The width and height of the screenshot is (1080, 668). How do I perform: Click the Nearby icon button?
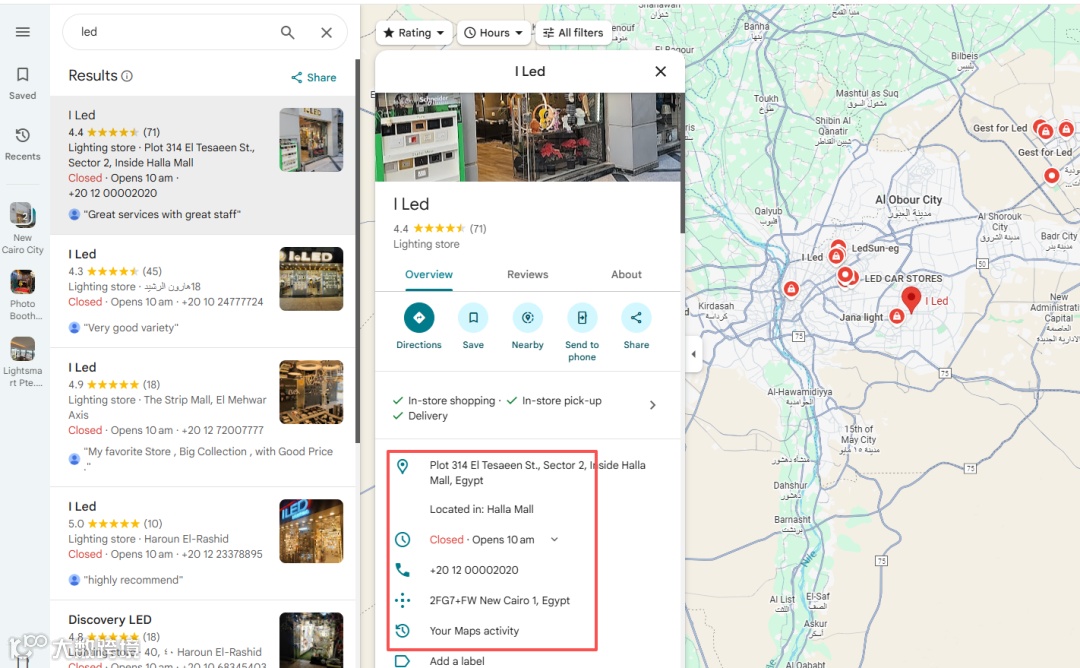tap(528, 317)
